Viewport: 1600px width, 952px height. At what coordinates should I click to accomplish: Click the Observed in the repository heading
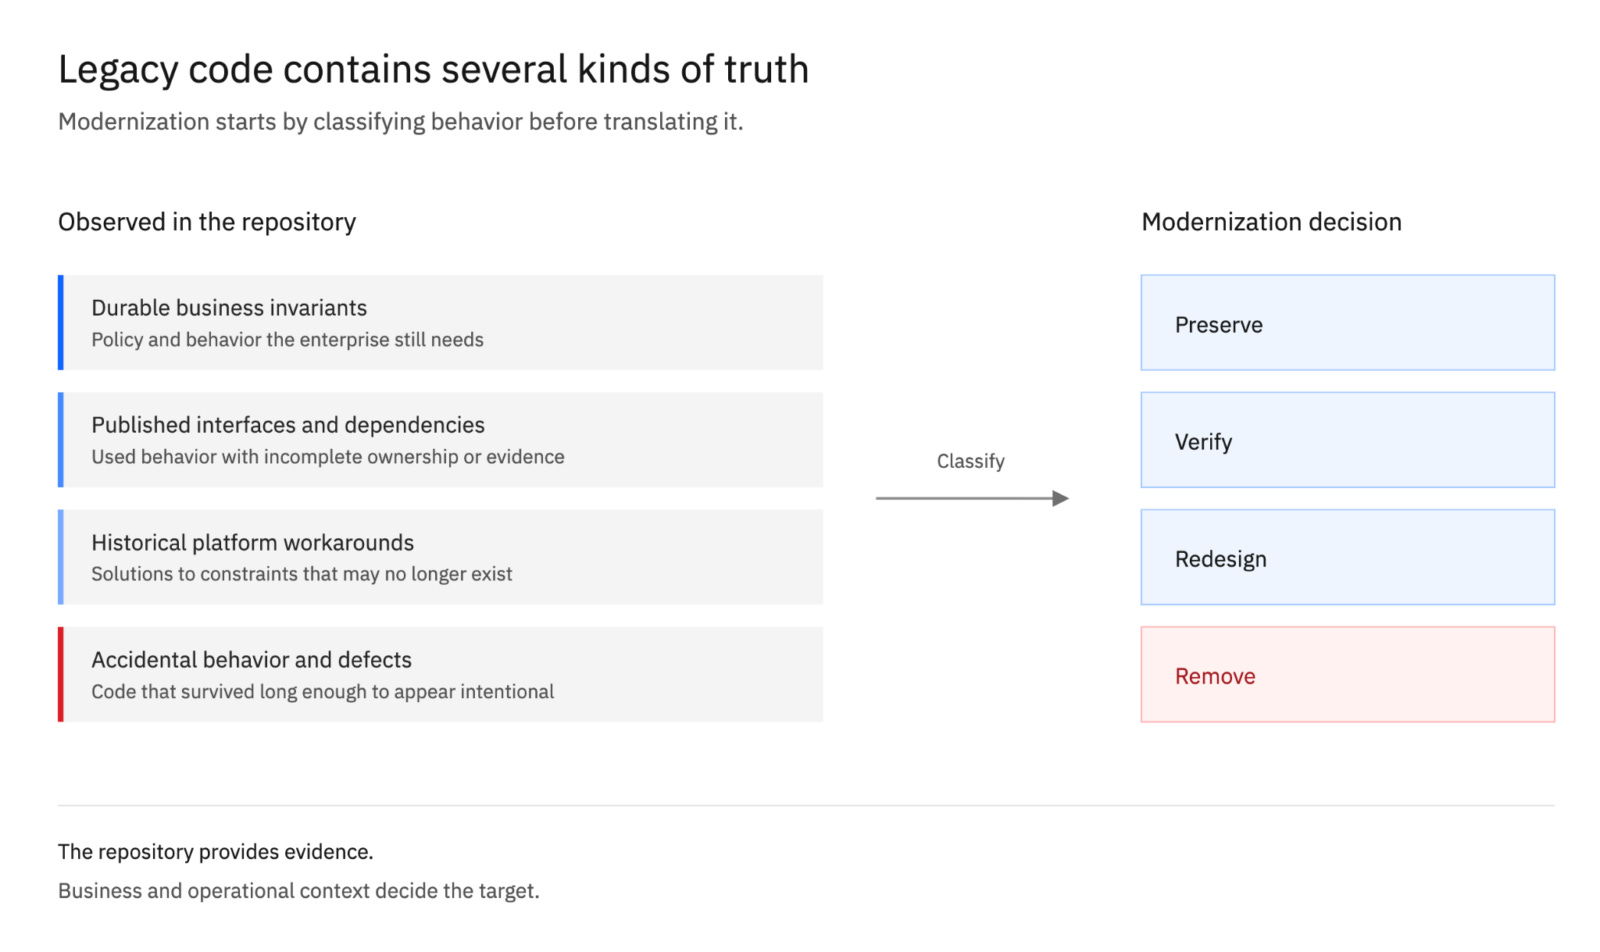(x=207, y=222)
